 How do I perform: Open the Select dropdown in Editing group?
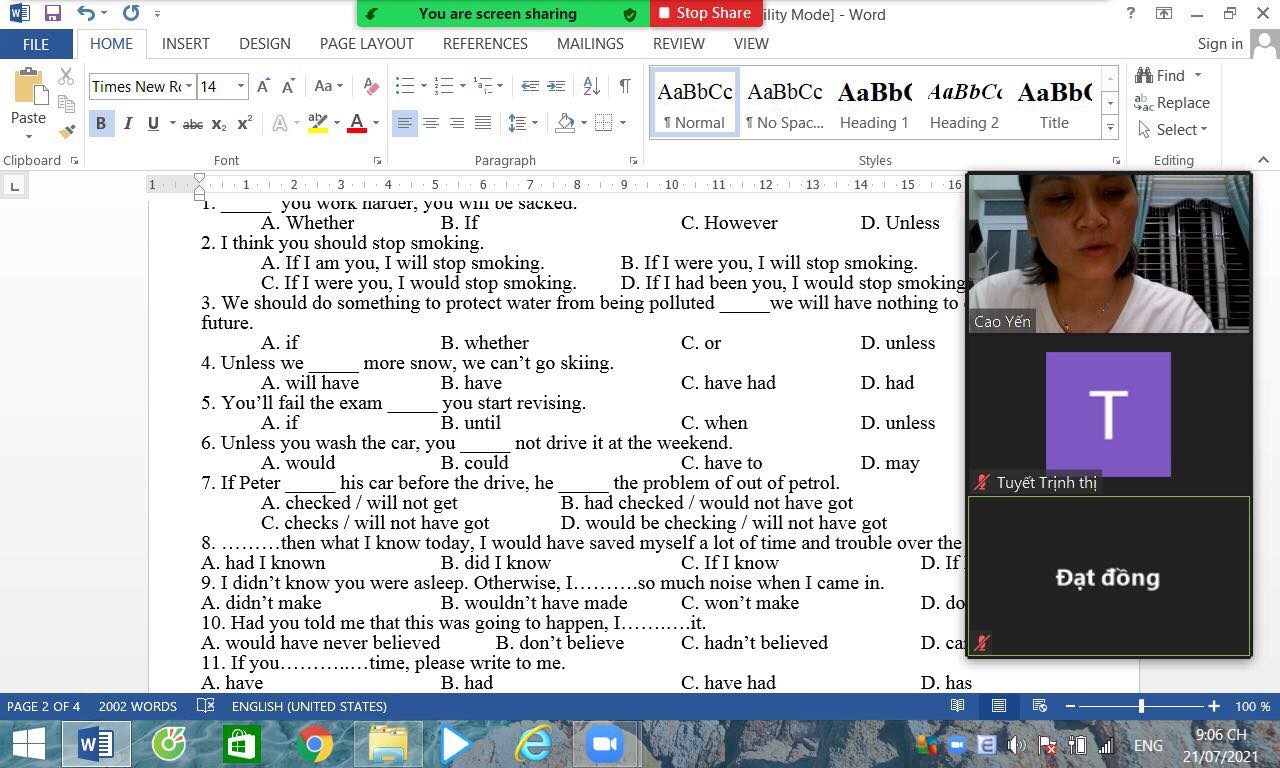[1173, 130]
